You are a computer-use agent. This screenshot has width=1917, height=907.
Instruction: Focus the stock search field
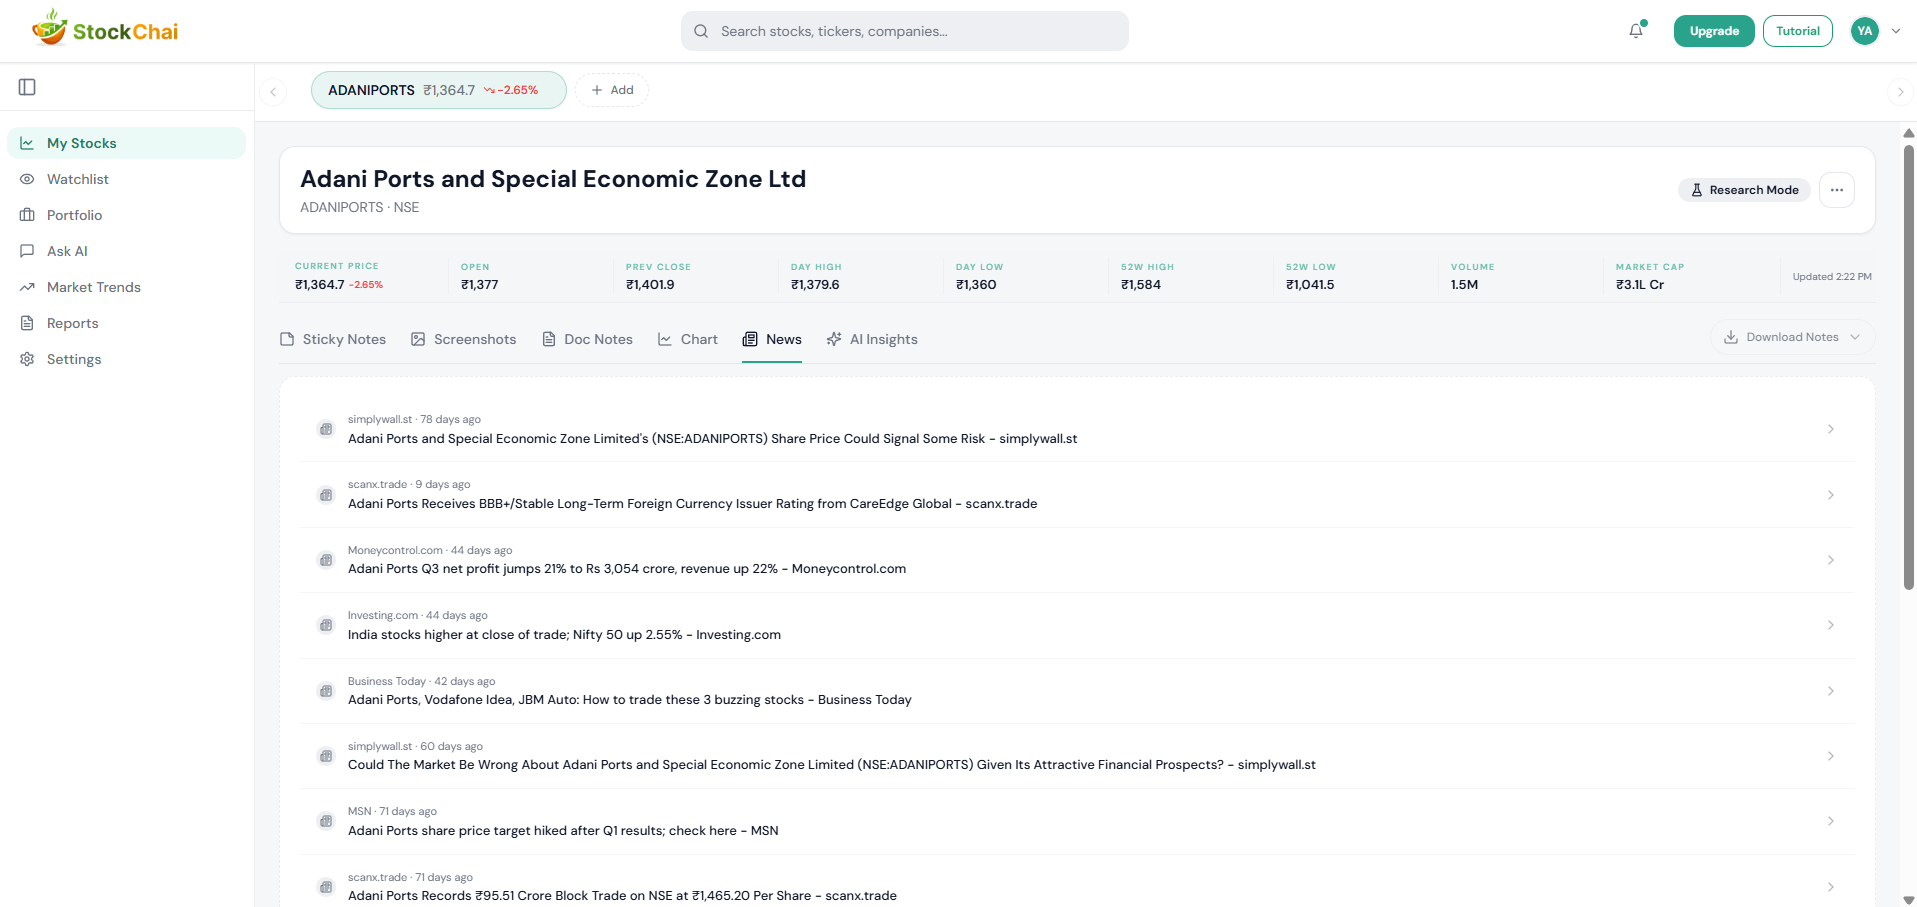(x=904, y=31)
